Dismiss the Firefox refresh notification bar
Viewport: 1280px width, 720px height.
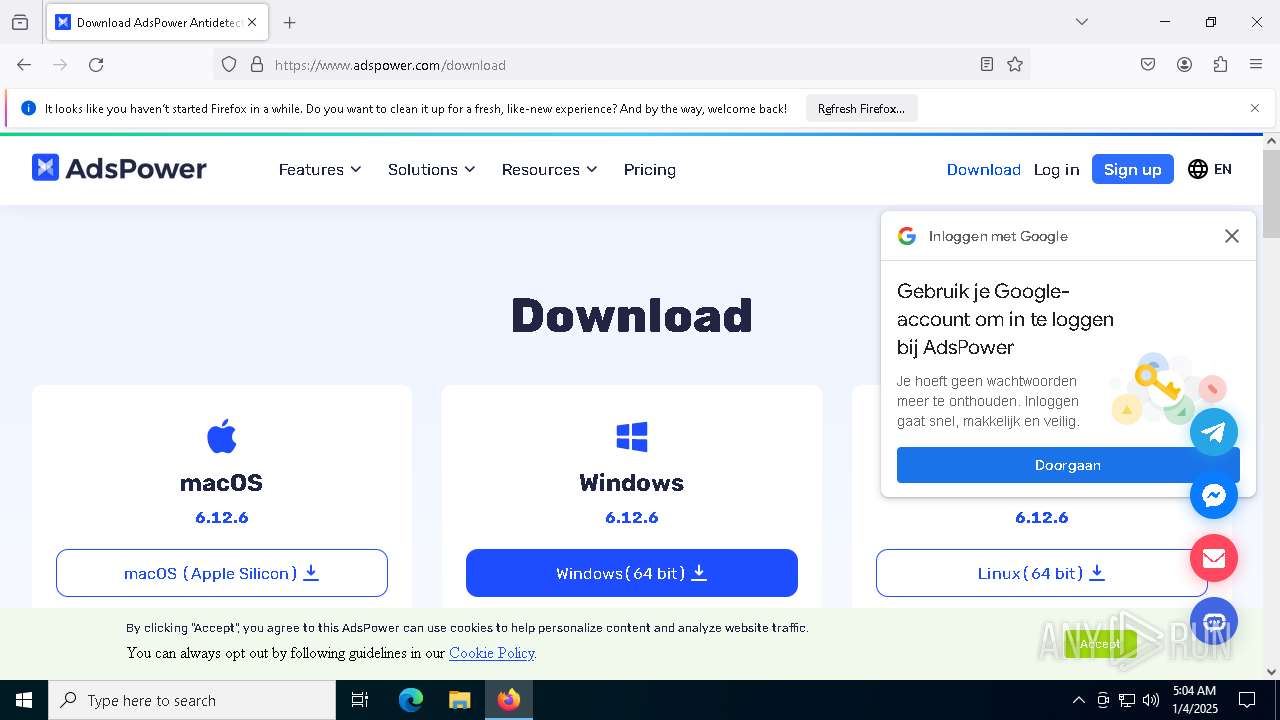(1255, 108)
